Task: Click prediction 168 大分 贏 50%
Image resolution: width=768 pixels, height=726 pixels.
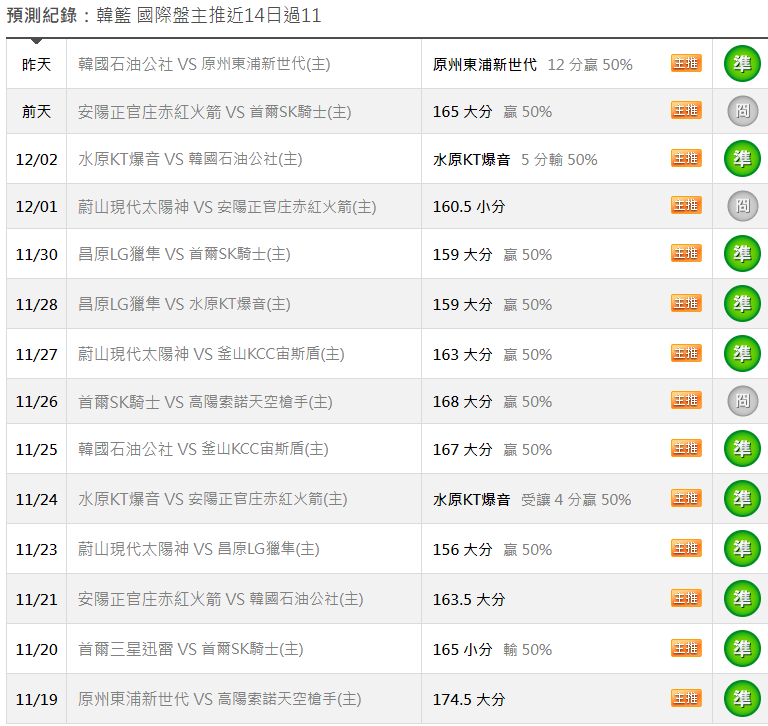Action: [x=492, y=402]
